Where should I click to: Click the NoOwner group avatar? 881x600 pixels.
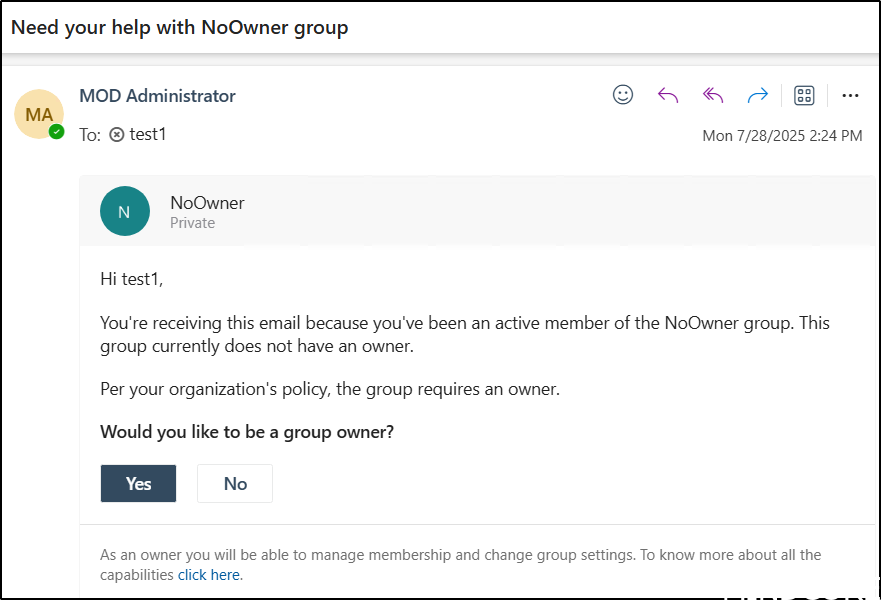(x=125, y=212)
